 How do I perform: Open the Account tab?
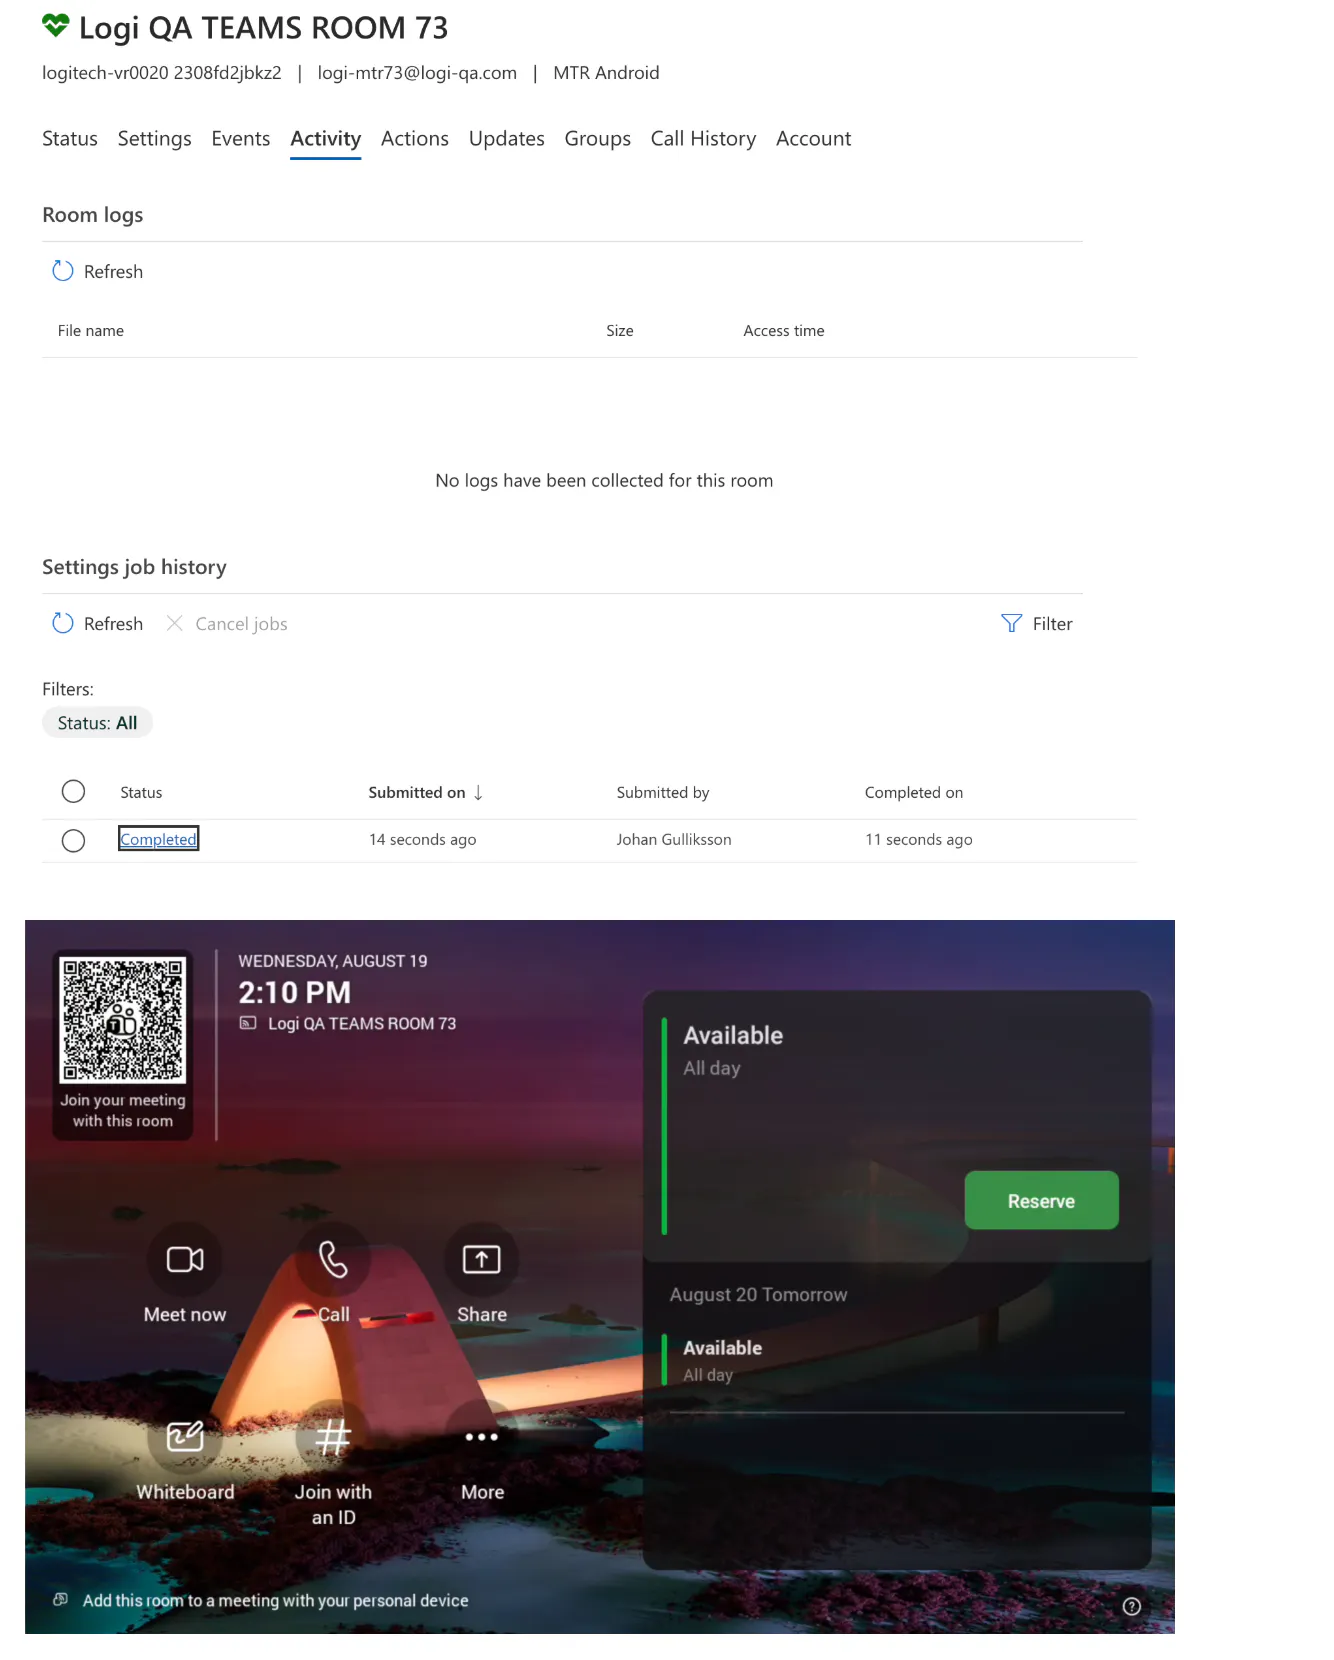(x=814, y=139)
